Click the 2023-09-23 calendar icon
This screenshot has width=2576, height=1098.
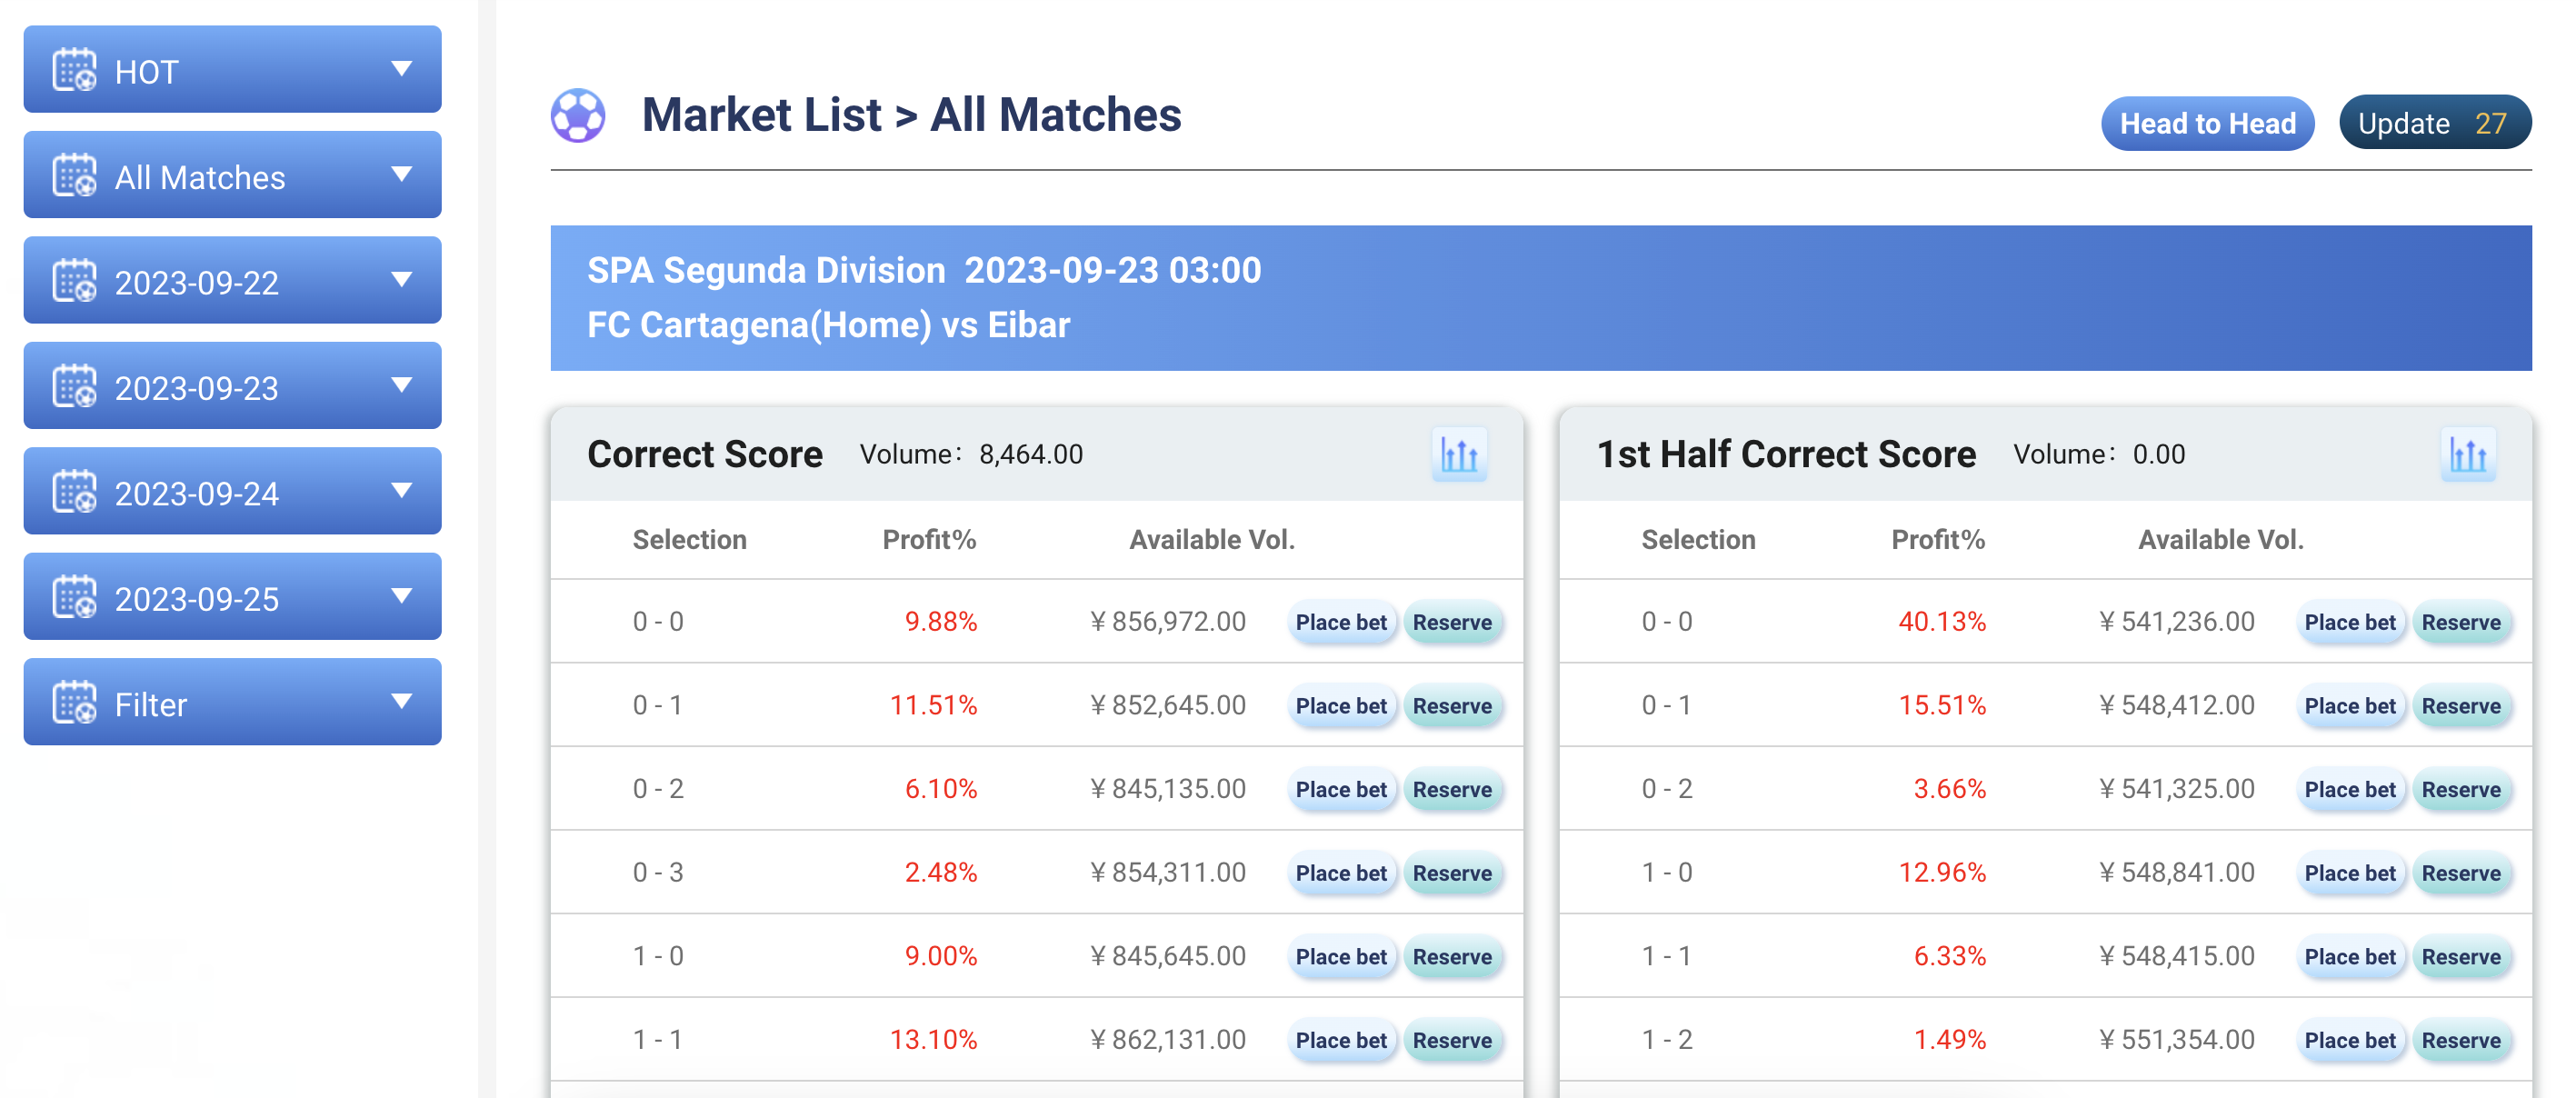(75, 386)
